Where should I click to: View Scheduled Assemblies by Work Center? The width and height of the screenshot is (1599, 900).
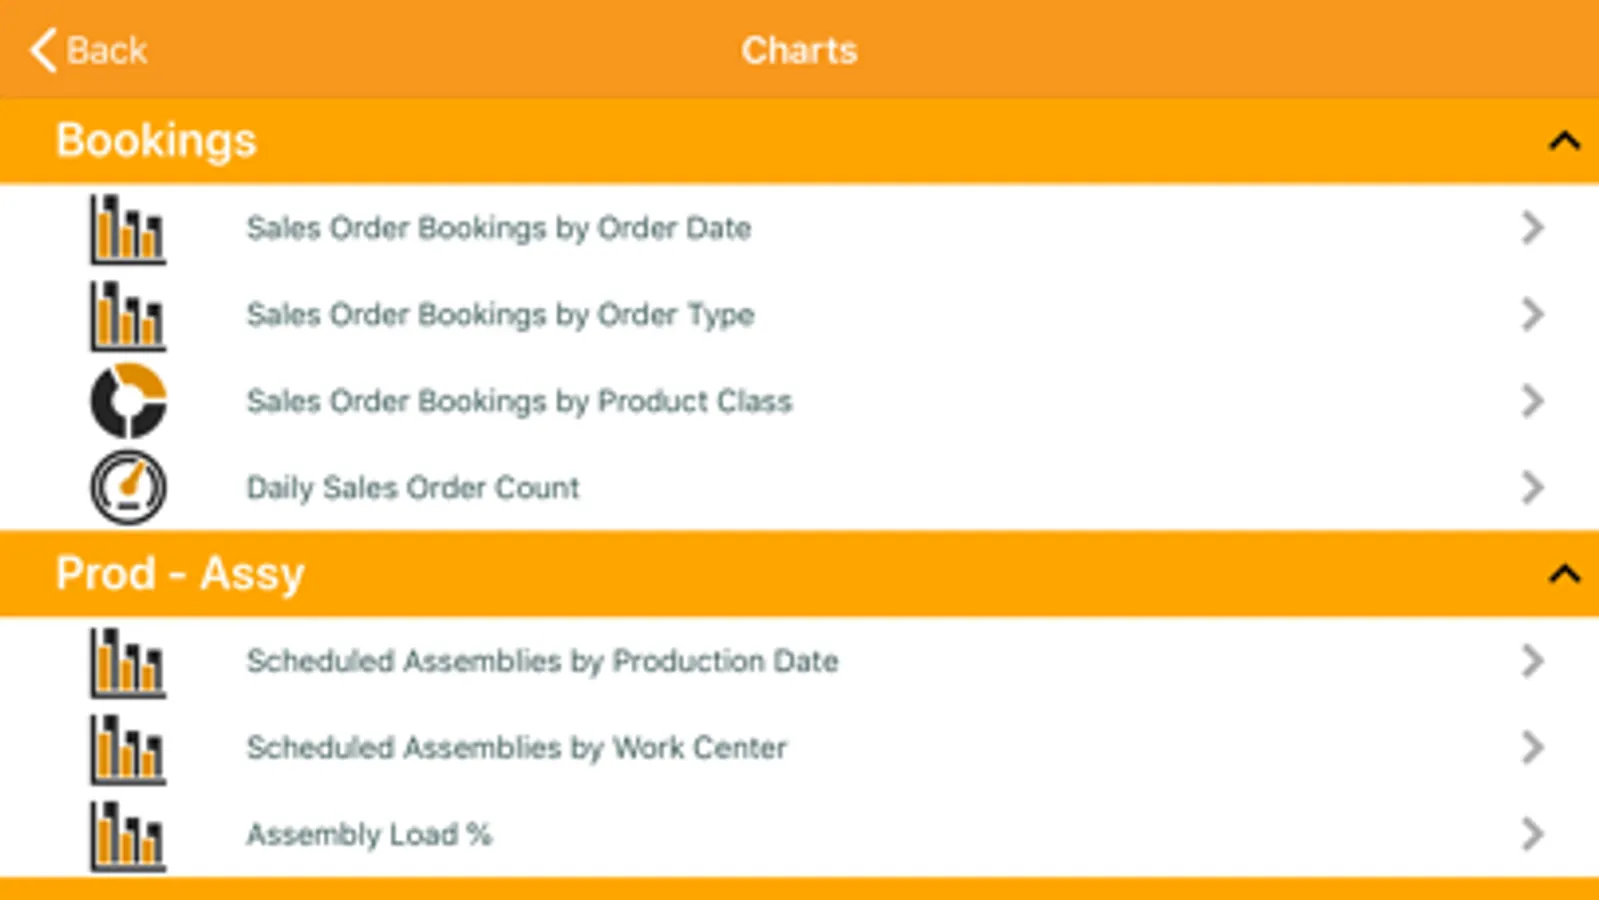coord(516,748)
